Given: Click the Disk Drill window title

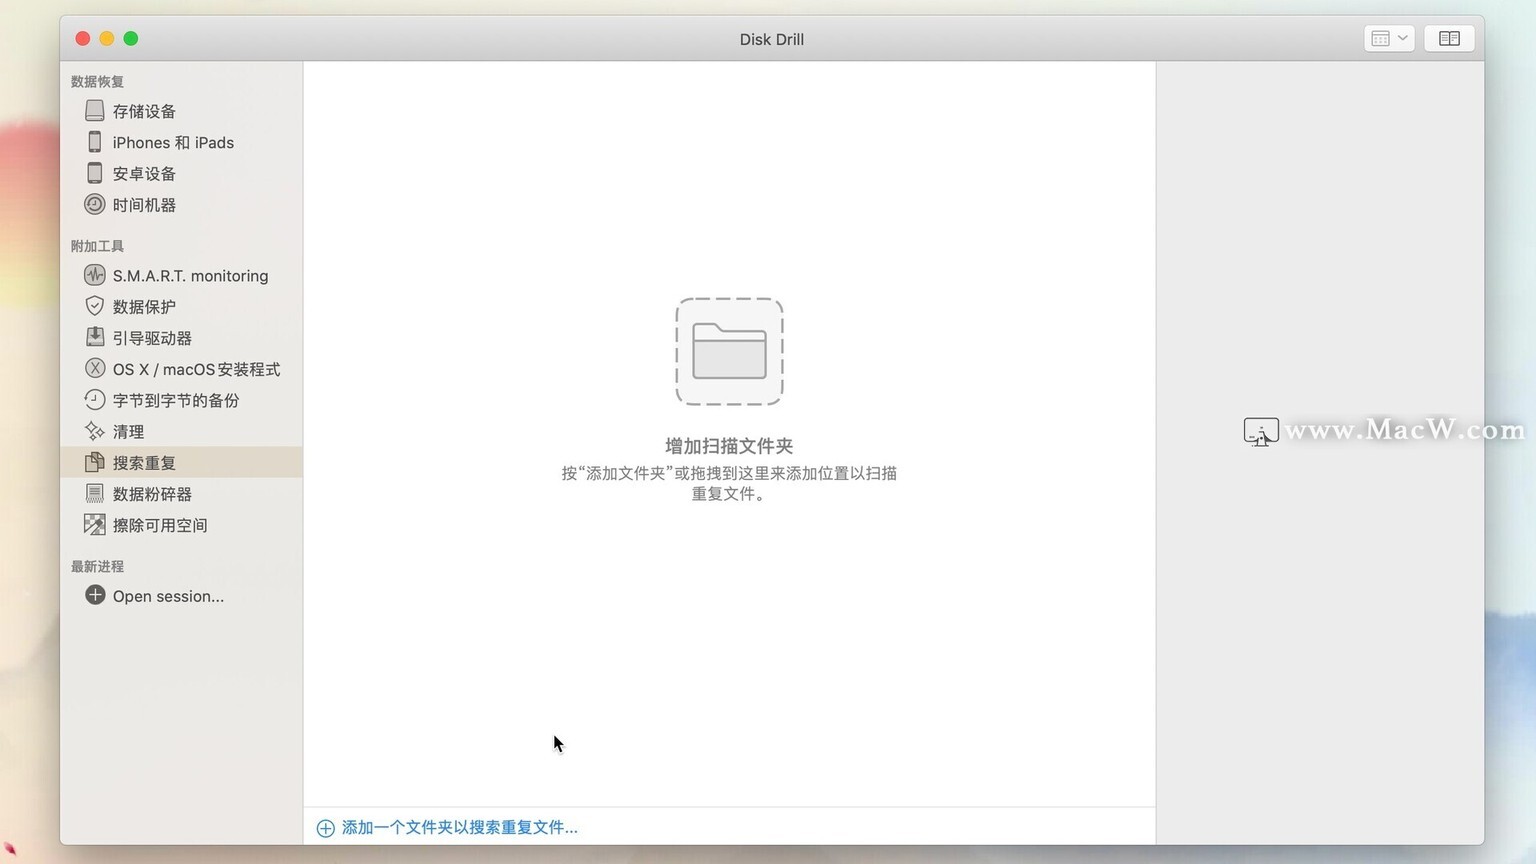Looking at the screenshot, I should click(x=771, y=39).
